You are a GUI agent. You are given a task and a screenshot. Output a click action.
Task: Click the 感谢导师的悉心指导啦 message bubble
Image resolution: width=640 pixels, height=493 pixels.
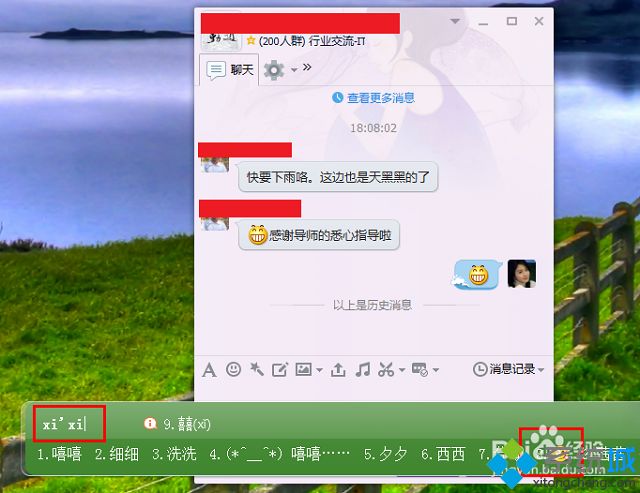pyautogui.click(x=319, y=235)
